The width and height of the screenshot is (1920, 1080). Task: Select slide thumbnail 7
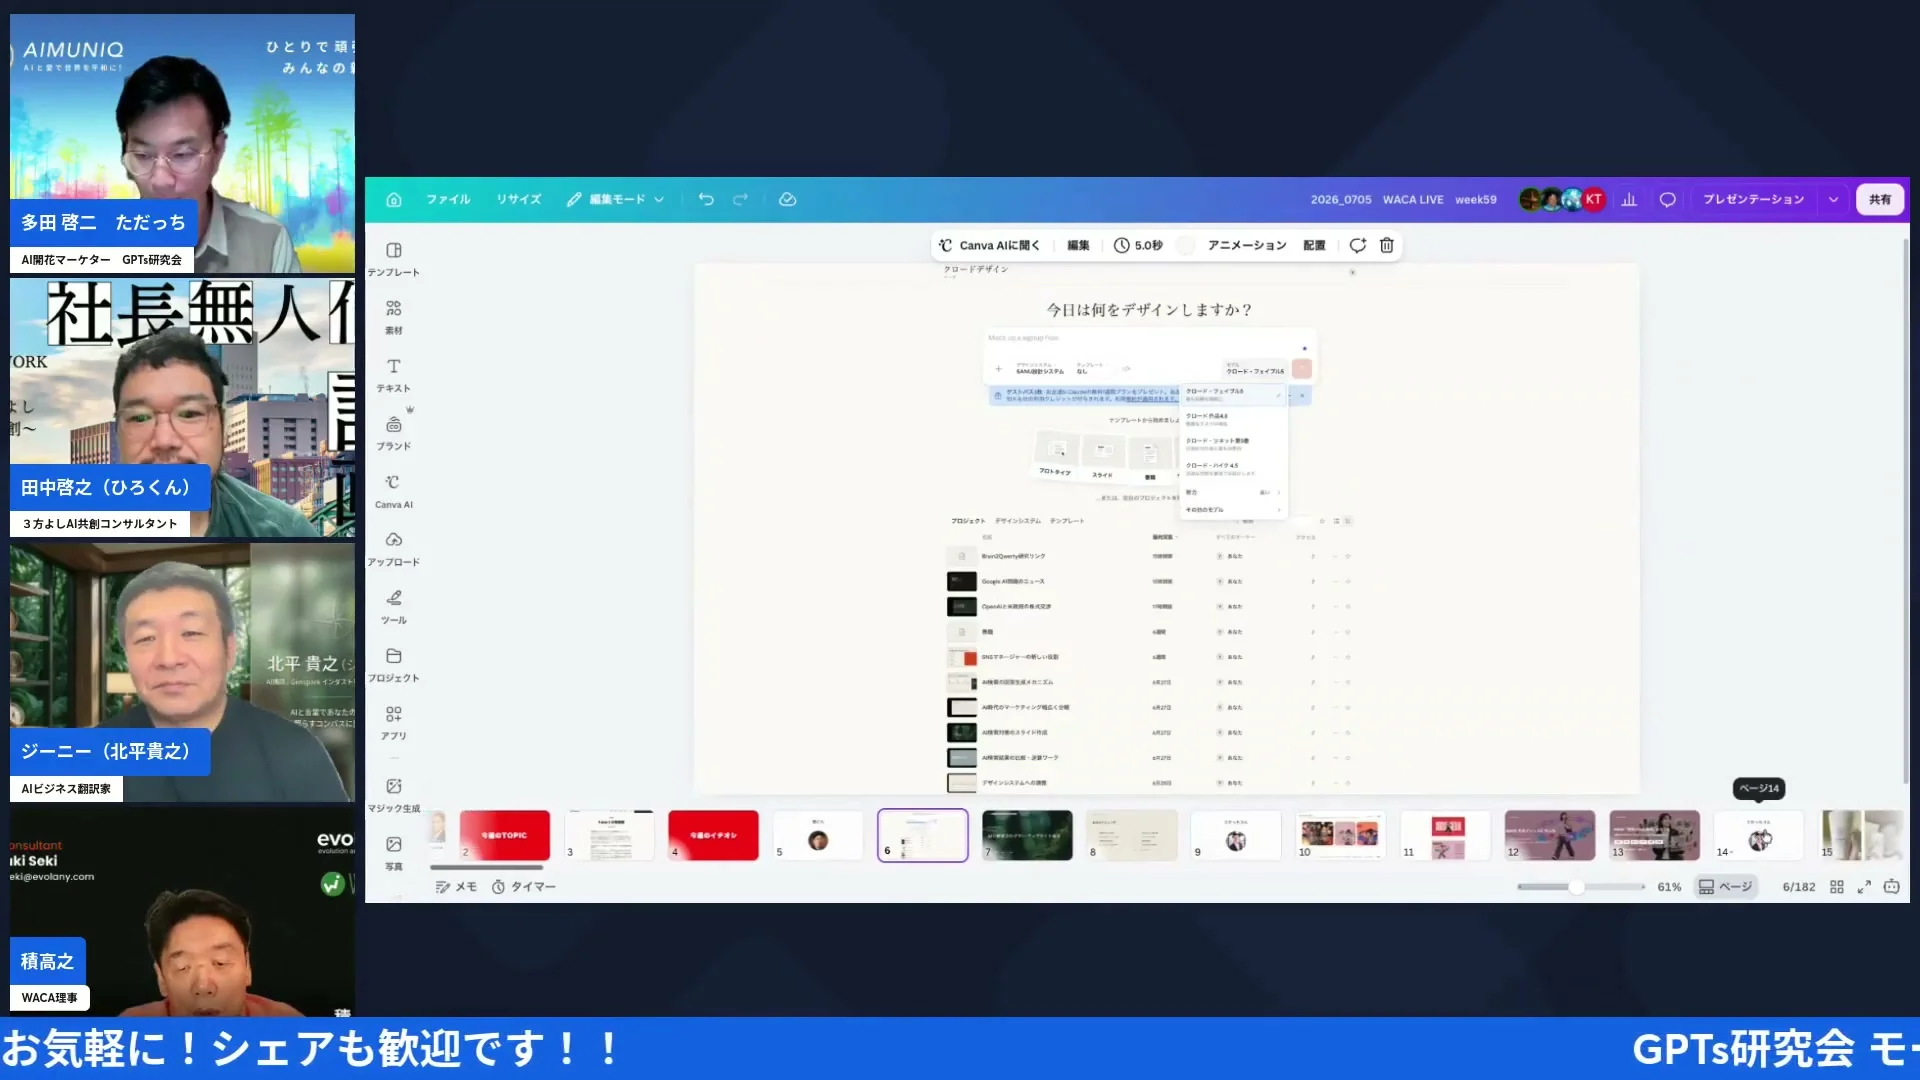pyautogui.click(x=1027, y=835)
